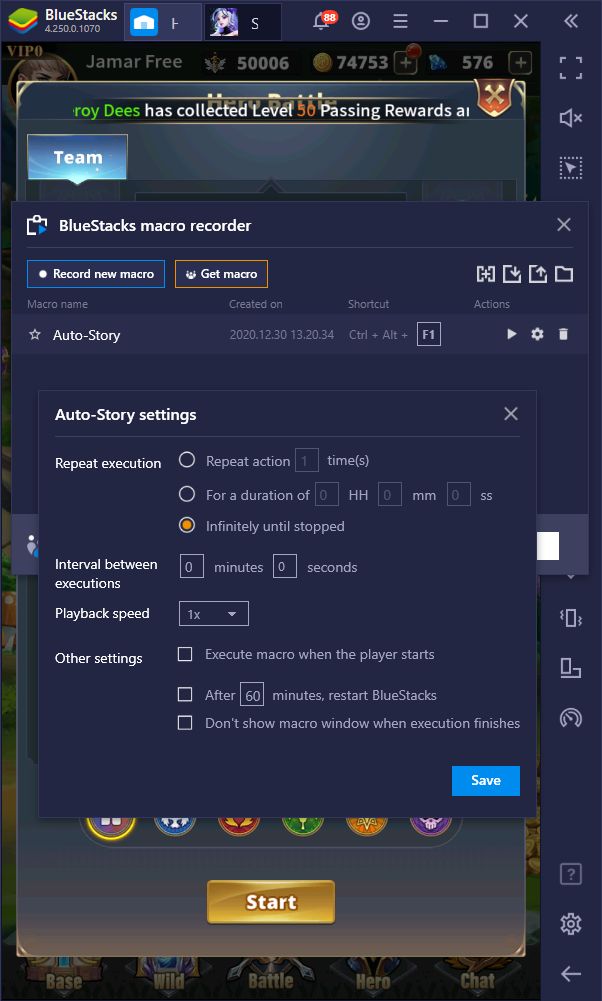Click the sidebar back arrow

pos(571,974)
